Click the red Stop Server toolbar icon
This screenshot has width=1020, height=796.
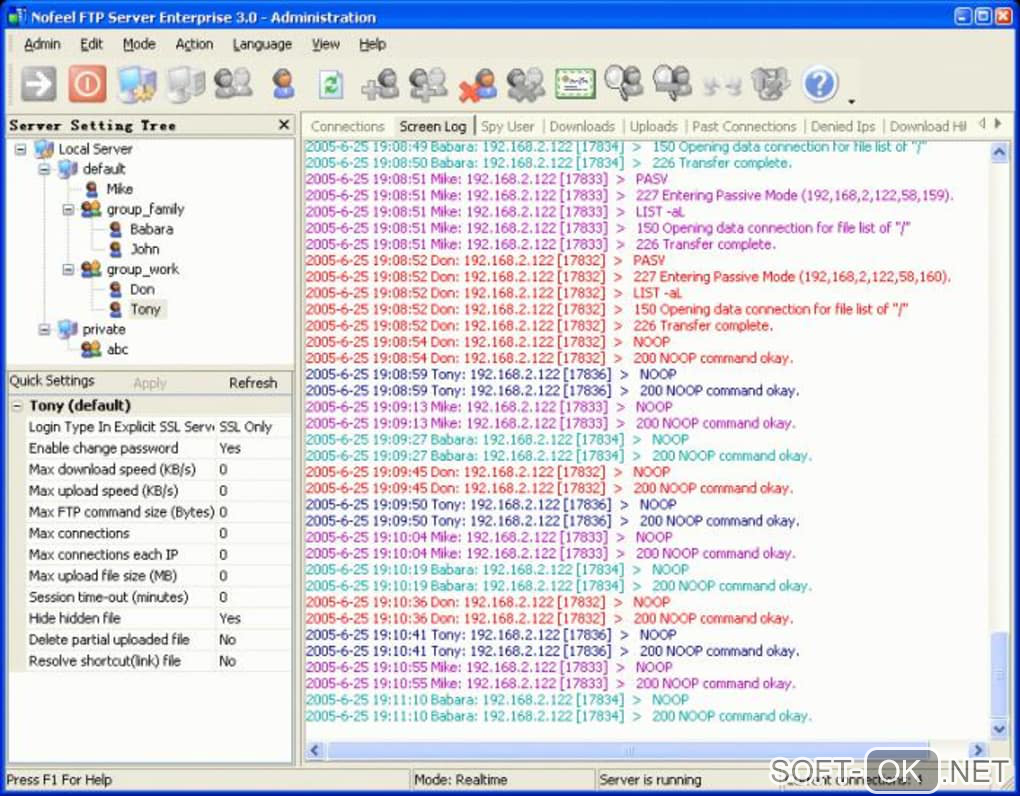pos(88,84)
